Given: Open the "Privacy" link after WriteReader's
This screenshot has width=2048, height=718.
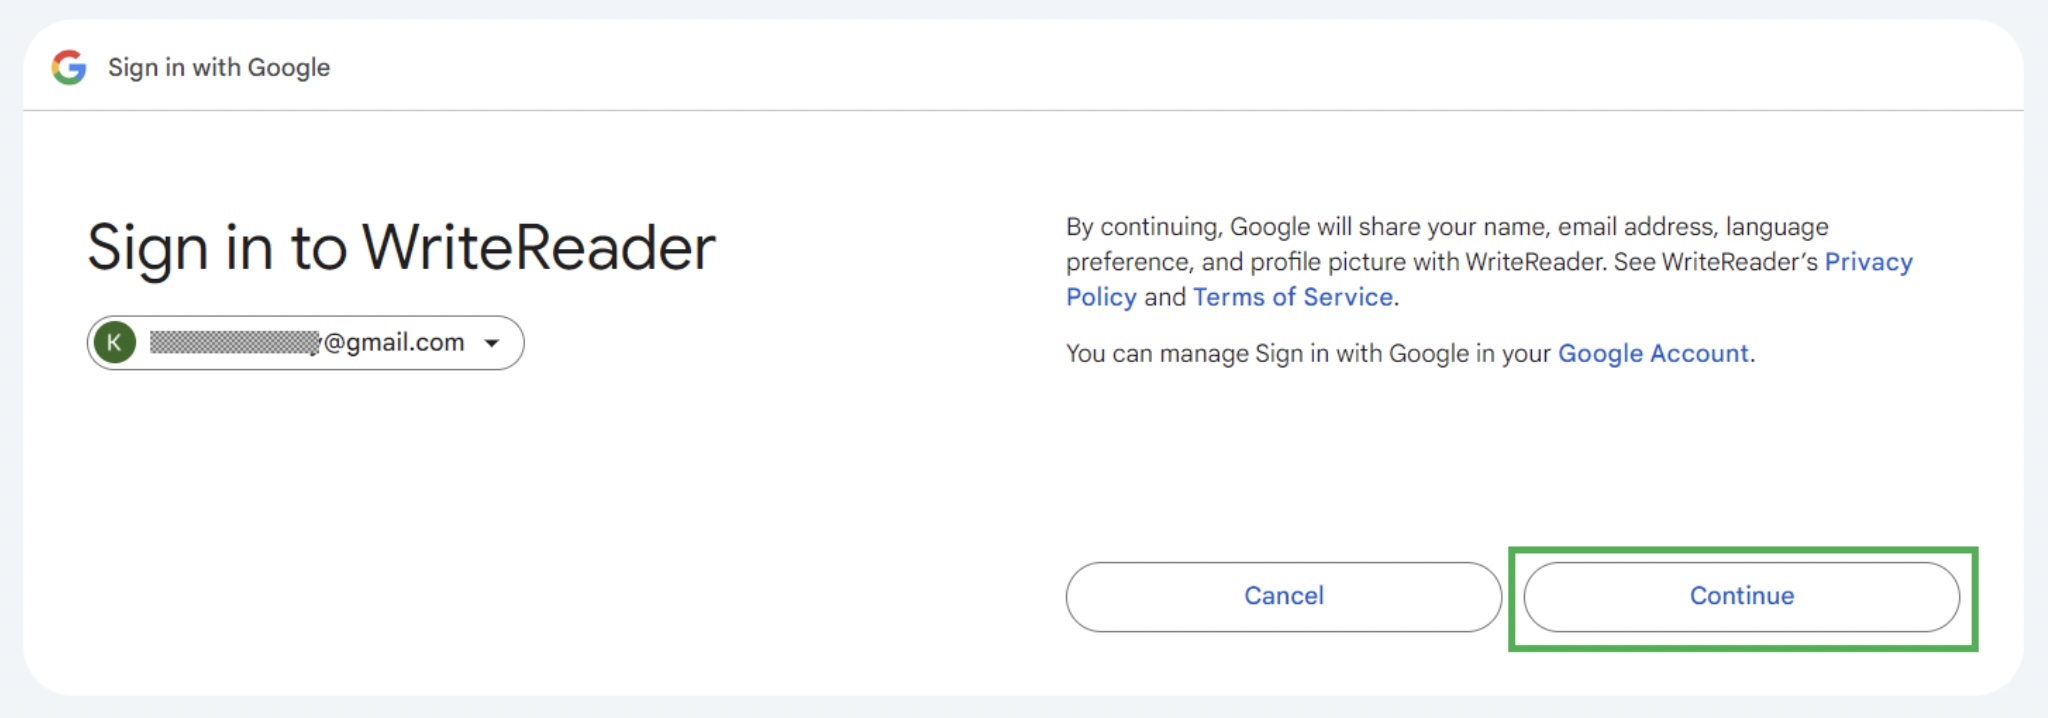Looking at the screenshot, I should coord(1868,262).
